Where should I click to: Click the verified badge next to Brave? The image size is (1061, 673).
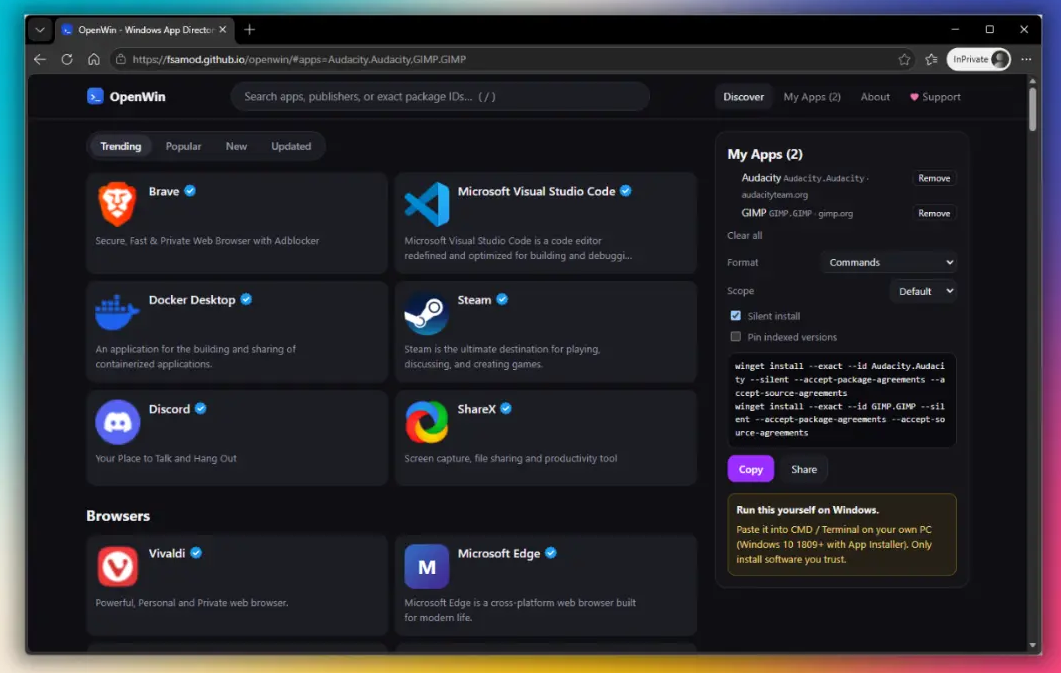click(190, 191)
